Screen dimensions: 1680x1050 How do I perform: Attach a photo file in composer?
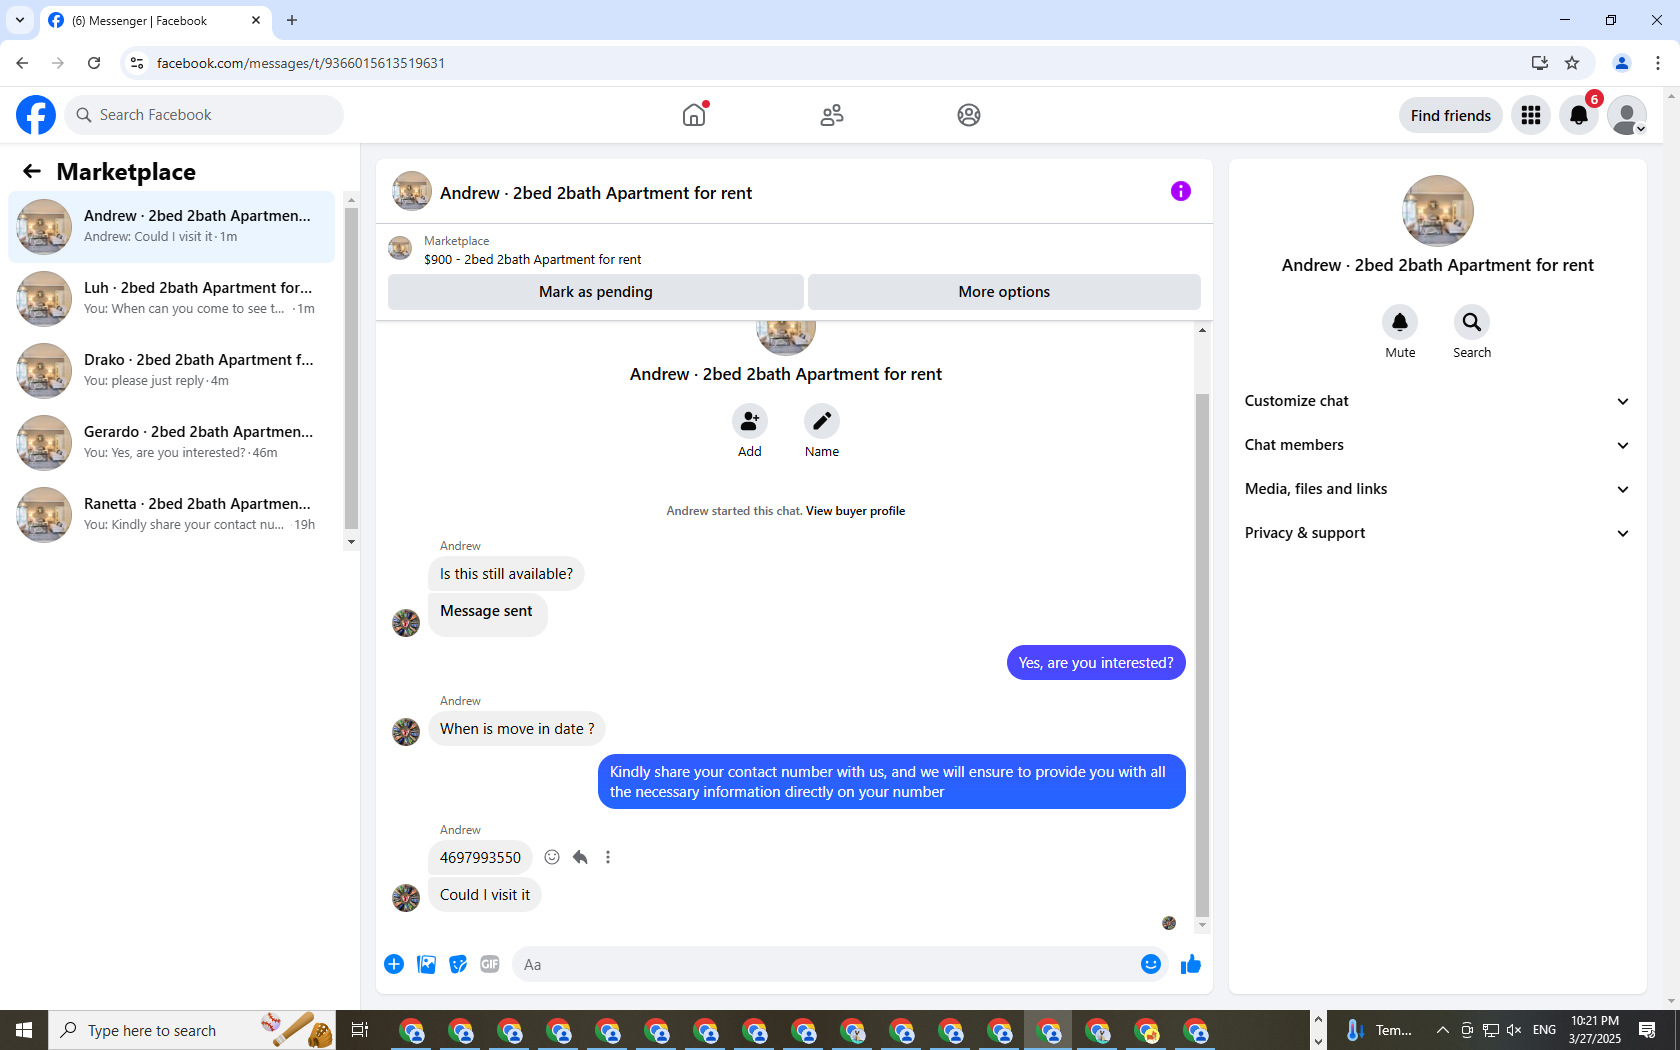click(426, 964)
